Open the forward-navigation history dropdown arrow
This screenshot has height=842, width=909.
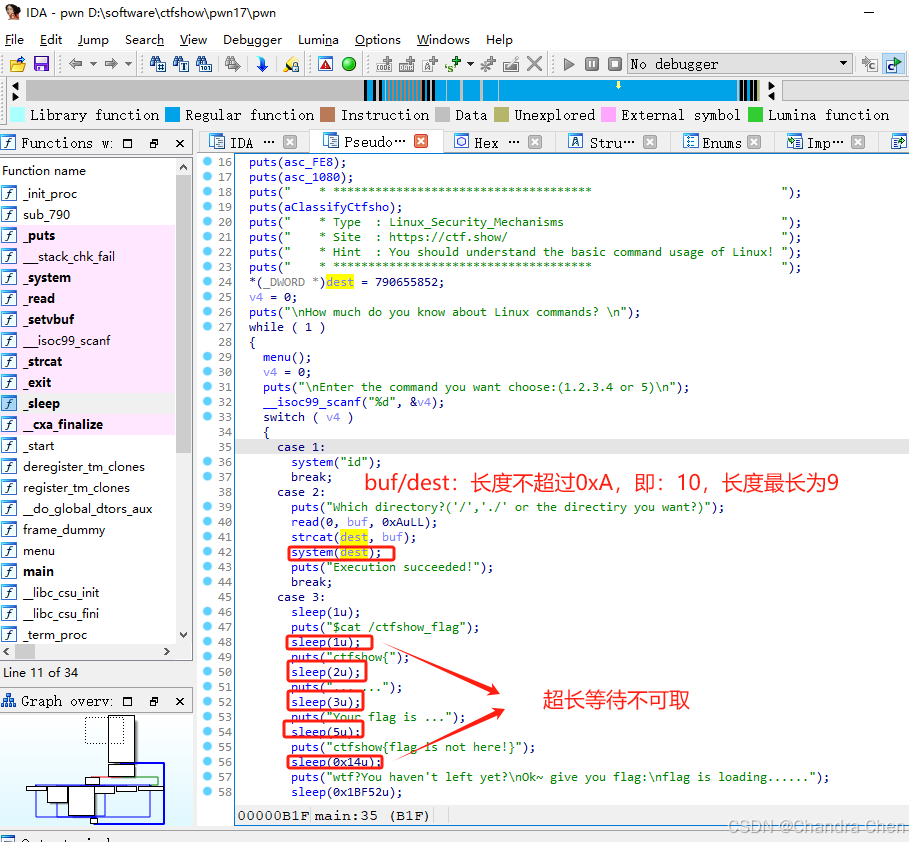(x=128, y=64)
